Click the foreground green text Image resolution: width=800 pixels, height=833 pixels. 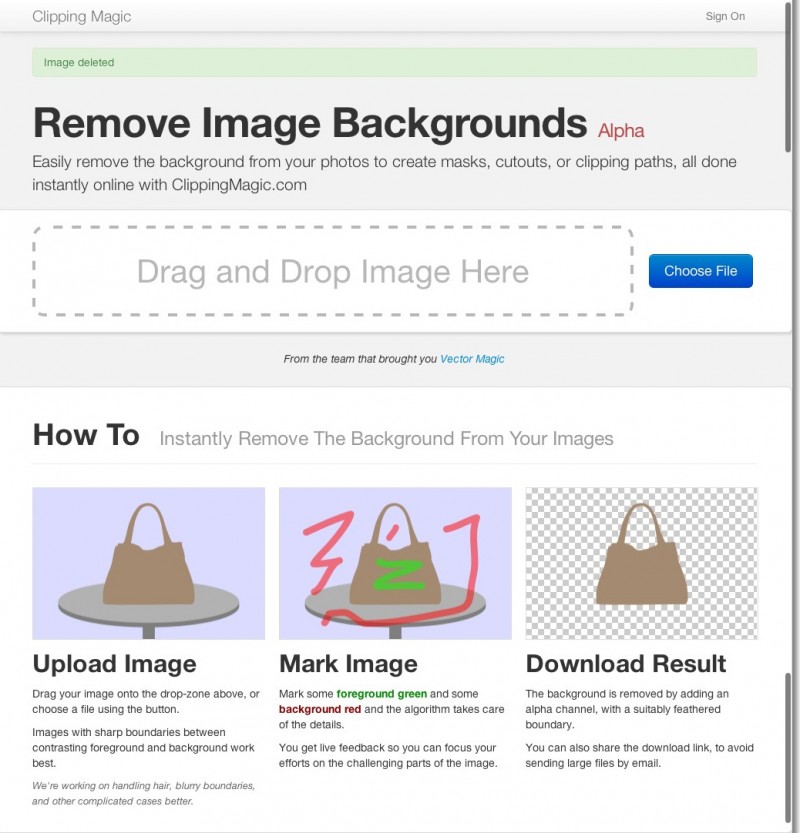(381, 694)
